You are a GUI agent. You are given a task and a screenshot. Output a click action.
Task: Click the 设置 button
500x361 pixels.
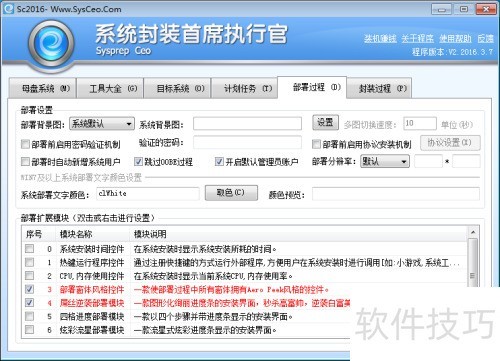[x=325, y=123]
